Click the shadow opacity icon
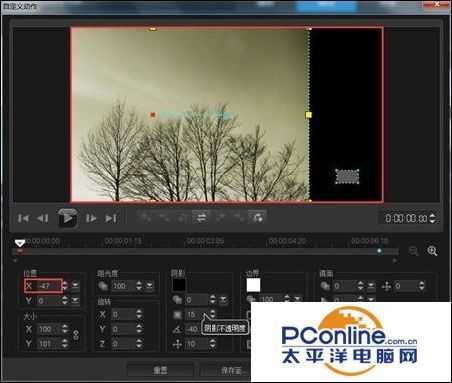Image resolution: width=452 pixels, height=383 pixels. pyautogui.click(x=177, y=300)
